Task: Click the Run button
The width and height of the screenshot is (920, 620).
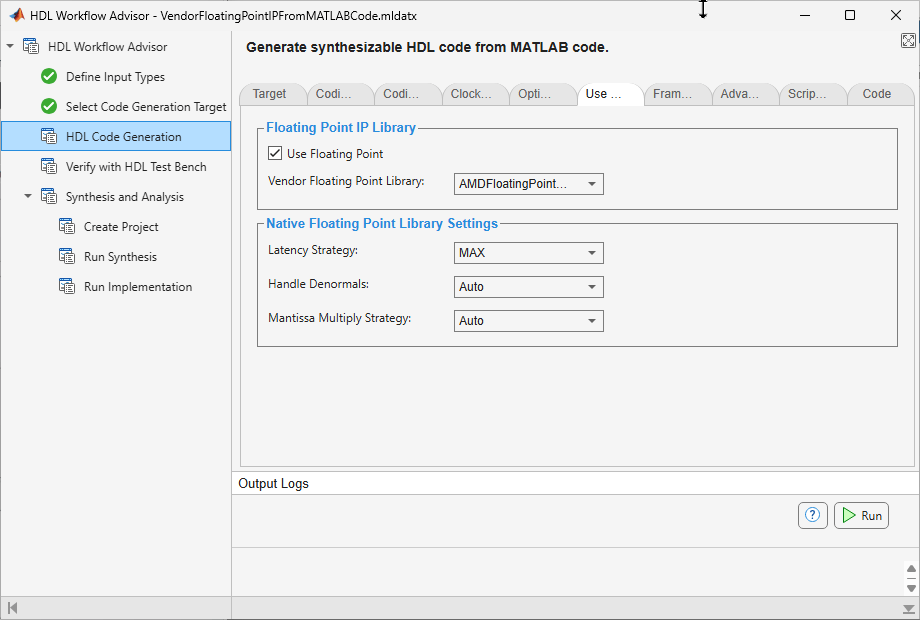Action: pyautogui.click(x=861, y=516)
